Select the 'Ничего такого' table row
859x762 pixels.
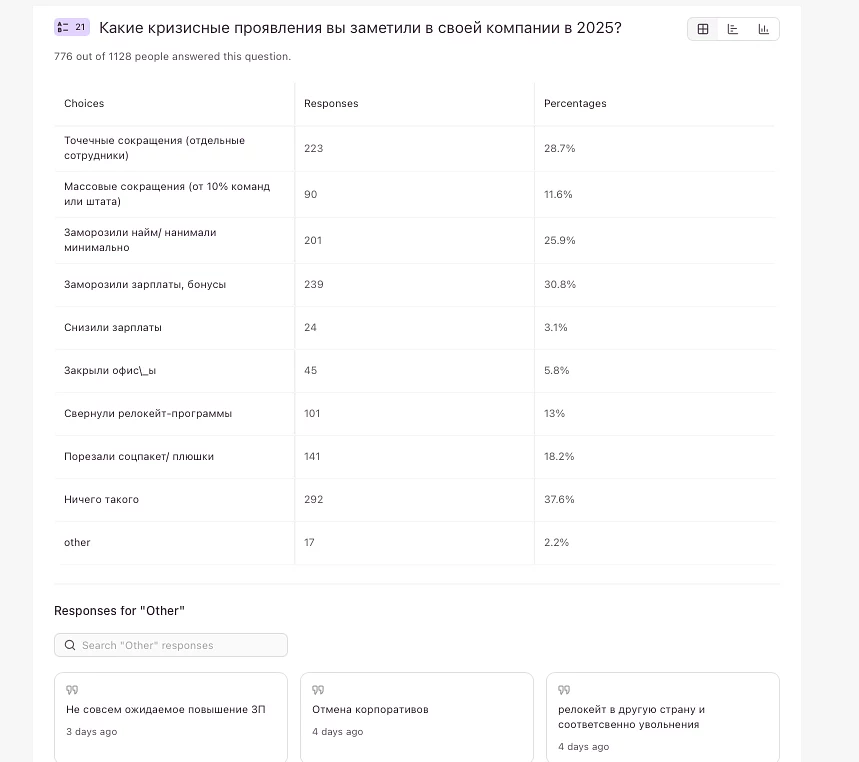point(102,499)
